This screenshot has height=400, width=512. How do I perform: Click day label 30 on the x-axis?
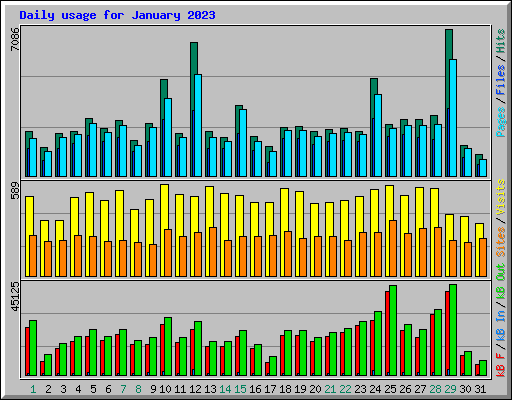click(x=465, y=389)
